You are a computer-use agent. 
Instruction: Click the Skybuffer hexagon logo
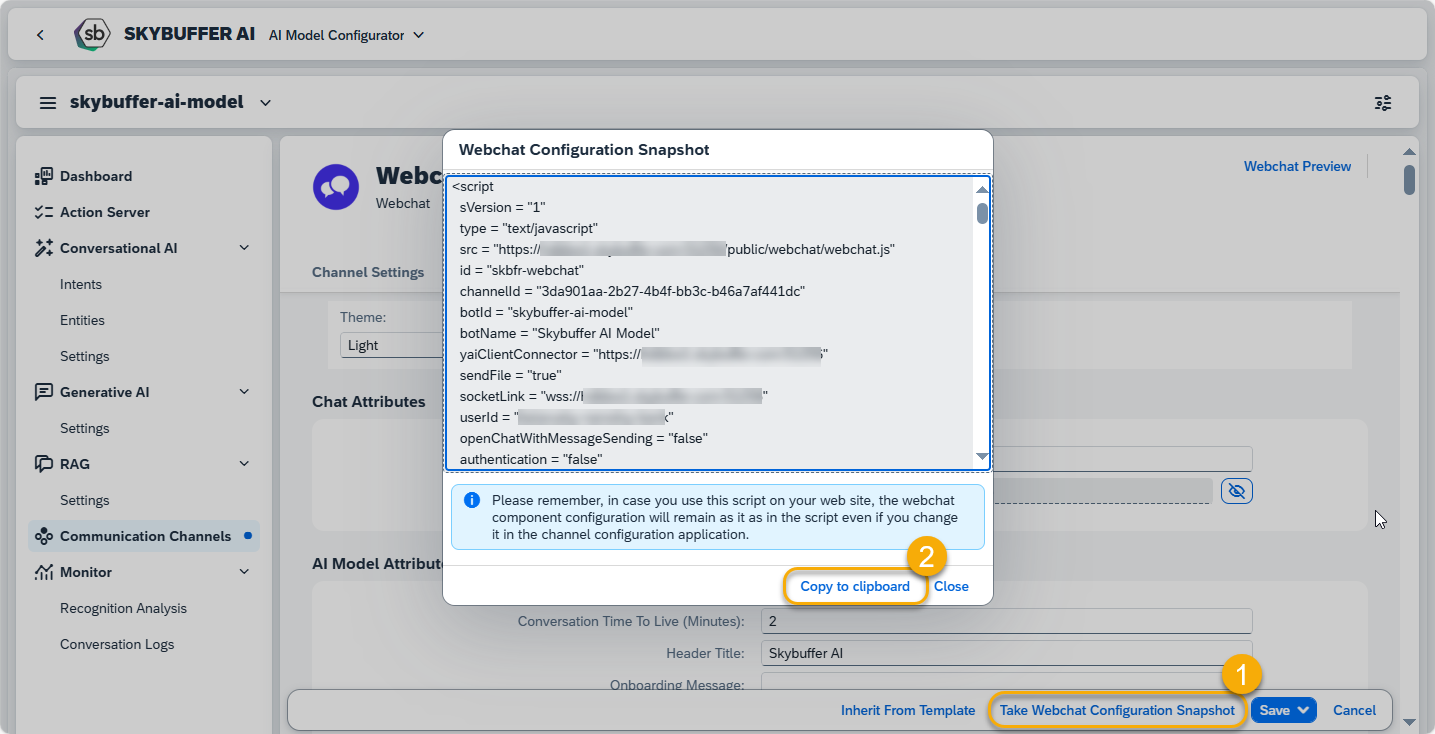93,34
